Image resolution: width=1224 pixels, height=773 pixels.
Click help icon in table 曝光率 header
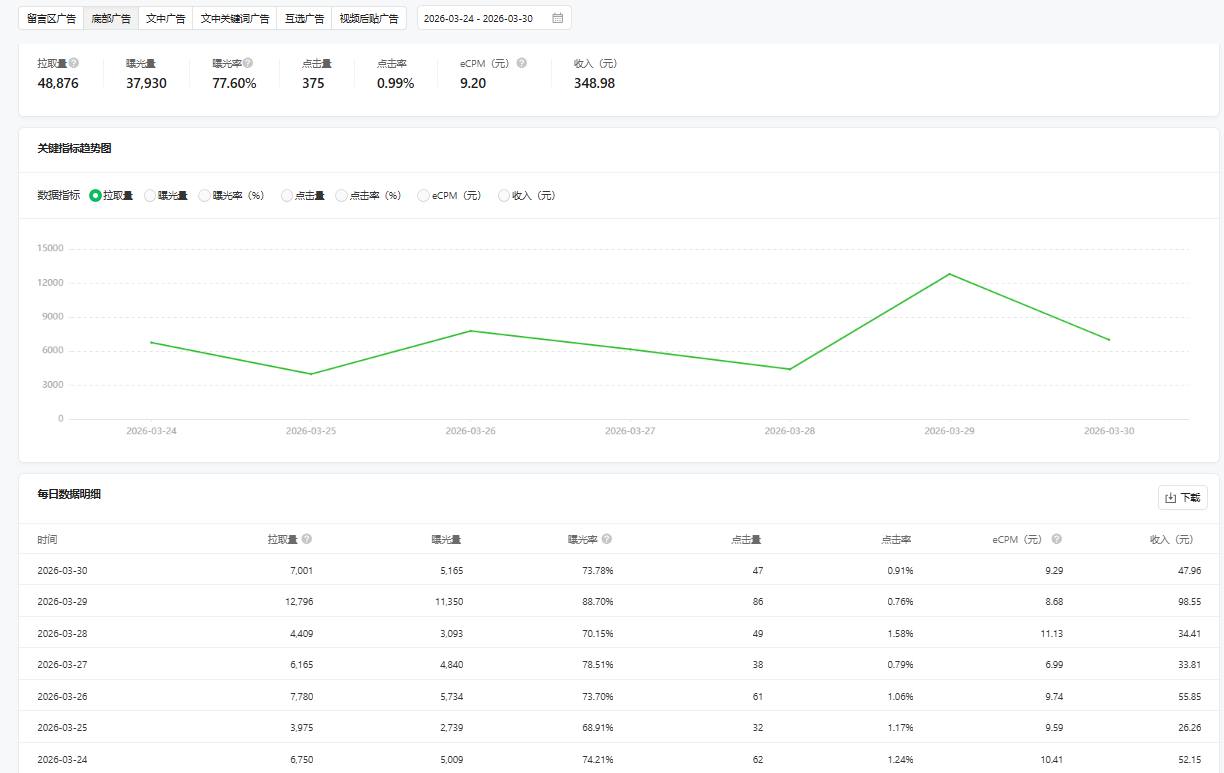(607, 539)
